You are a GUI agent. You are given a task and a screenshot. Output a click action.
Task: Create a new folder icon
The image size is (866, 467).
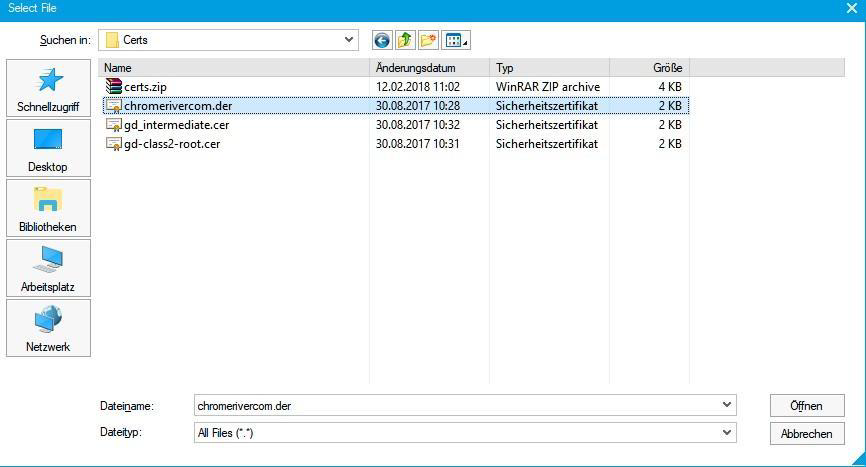tap(428, 41)
